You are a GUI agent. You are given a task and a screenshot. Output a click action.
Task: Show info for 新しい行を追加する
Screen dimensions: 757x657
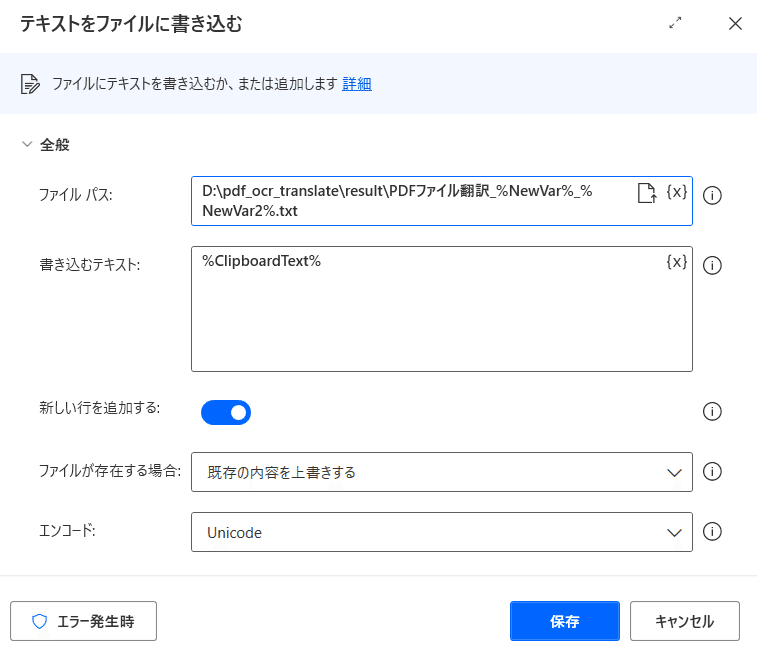pyautogui.click(x=712, y=411)
